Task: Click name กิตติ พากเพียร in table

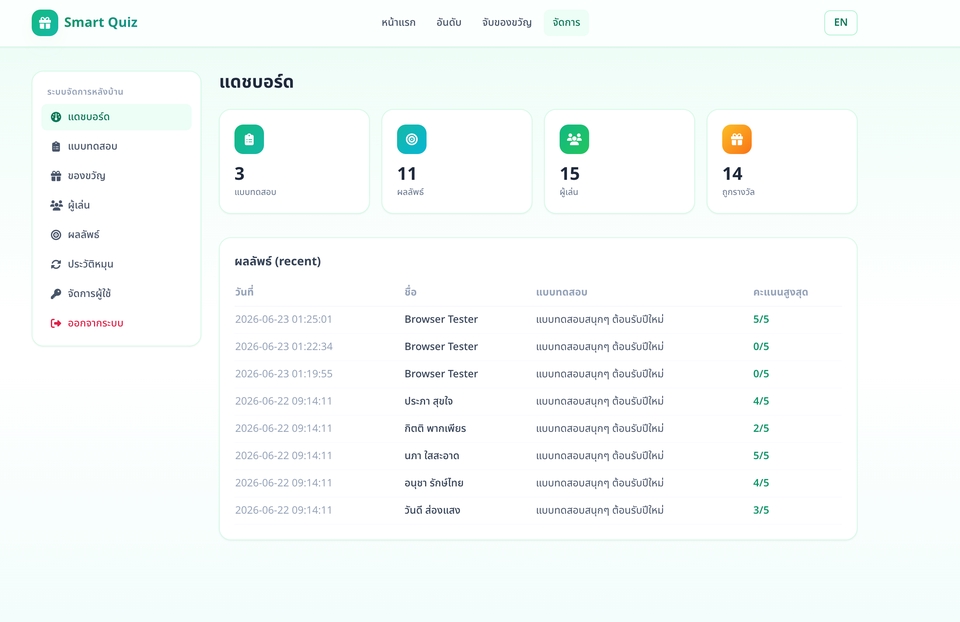Action: pos(435,429)
